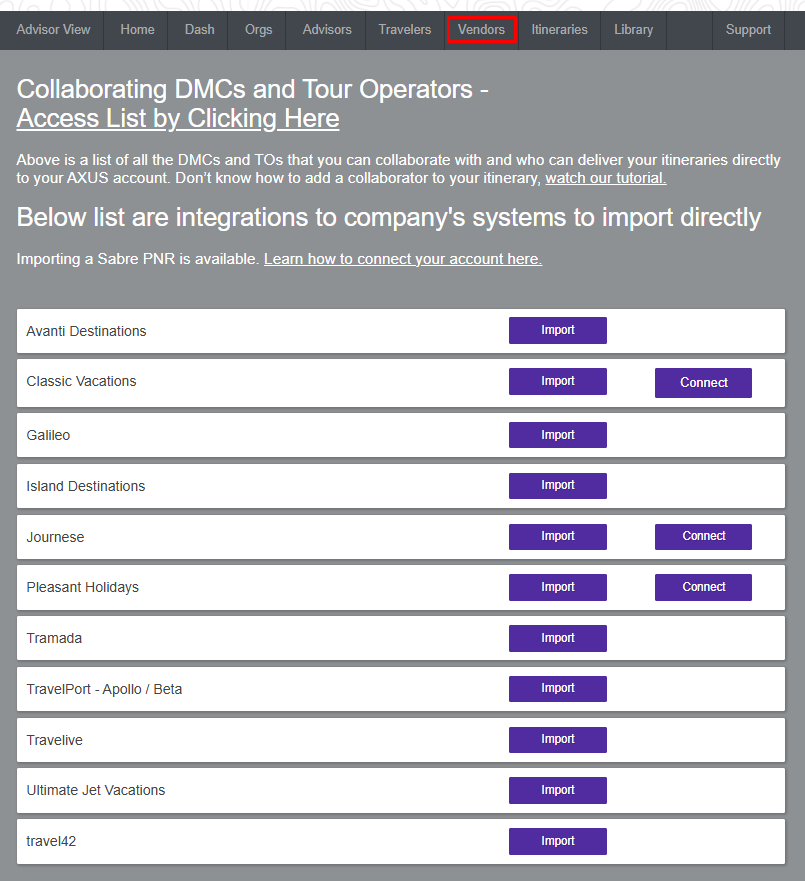
Task: Open the Library tab
Action: pos(633,30)
